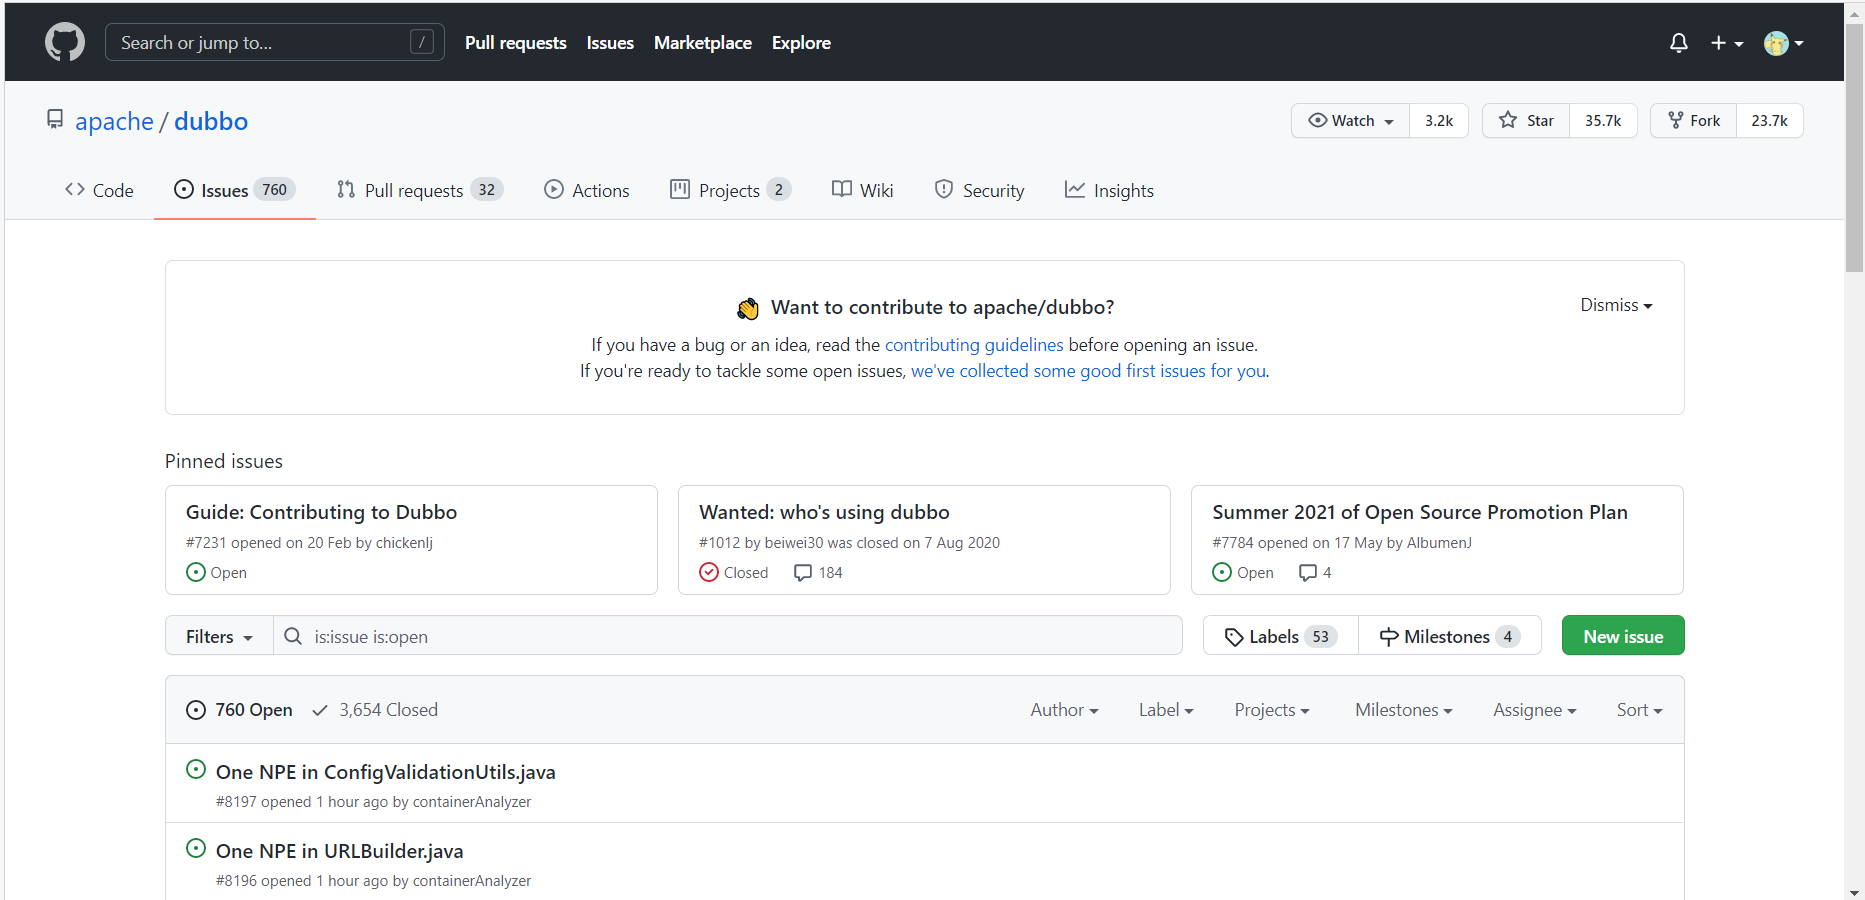This screenshot has height=900, width=1865.
Task: Open the Assignee filter dropdown
Action: coord(1535,710)
